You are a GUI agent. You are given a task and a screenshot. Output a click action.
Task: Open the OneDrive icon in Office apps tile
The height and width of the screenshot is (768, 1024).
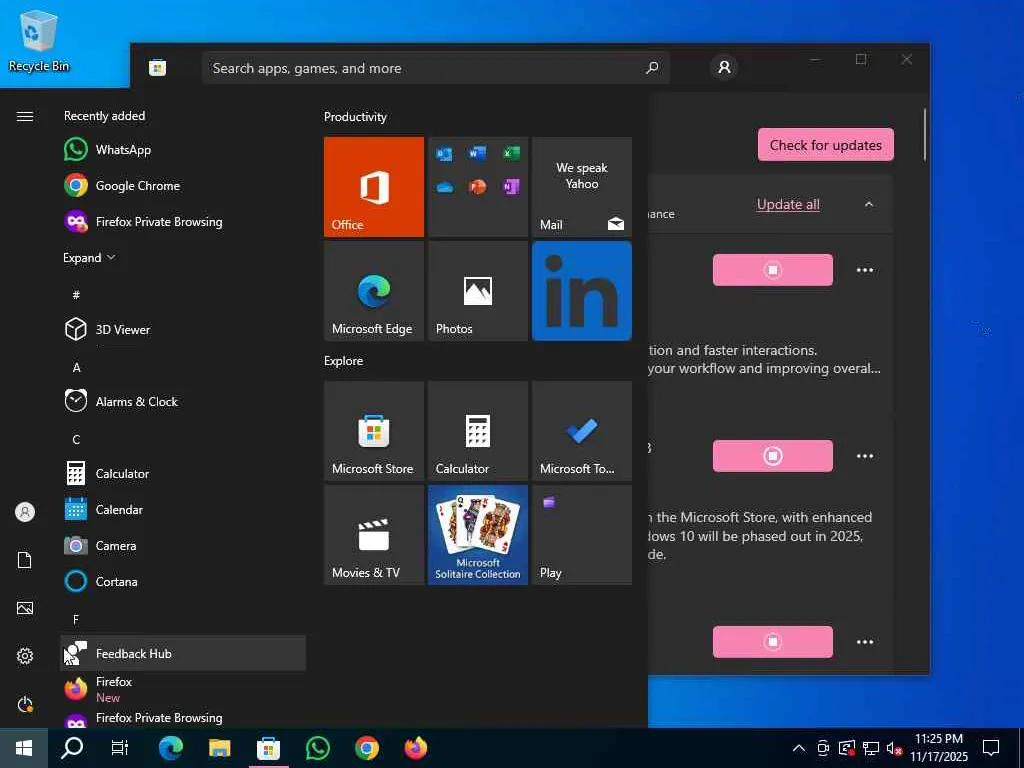pyautogui.click(x=445, y=187)
